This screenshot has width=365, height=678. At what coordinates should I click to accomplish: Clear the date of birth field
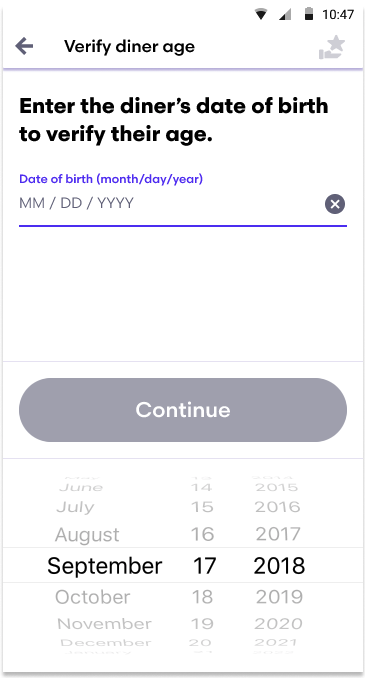coord(335,204)
